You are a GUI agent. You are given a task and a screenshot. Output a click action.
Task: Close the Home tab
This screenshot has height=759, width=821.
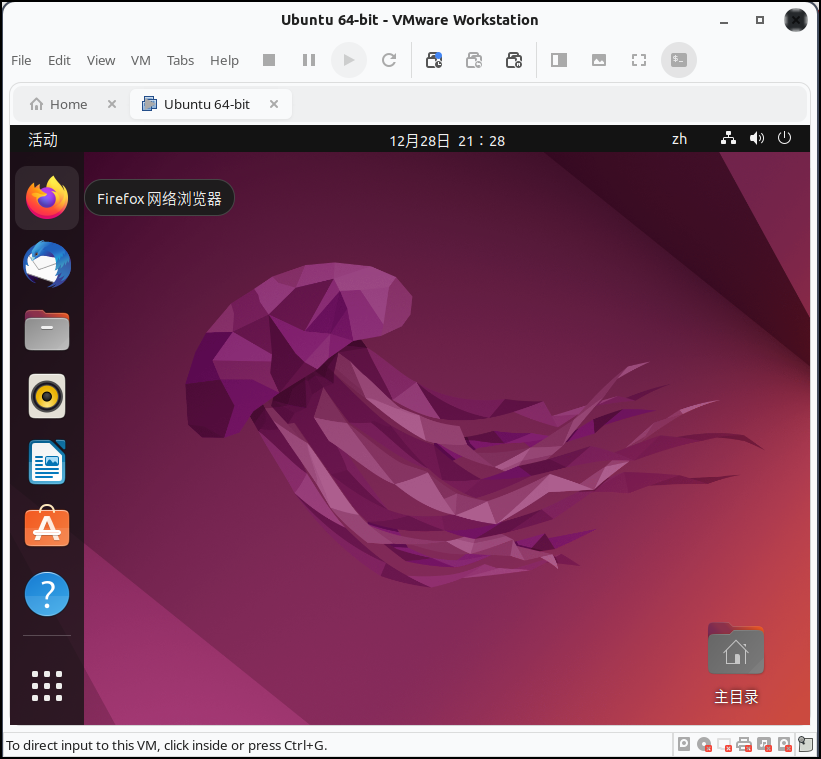(x=112, y=104)
